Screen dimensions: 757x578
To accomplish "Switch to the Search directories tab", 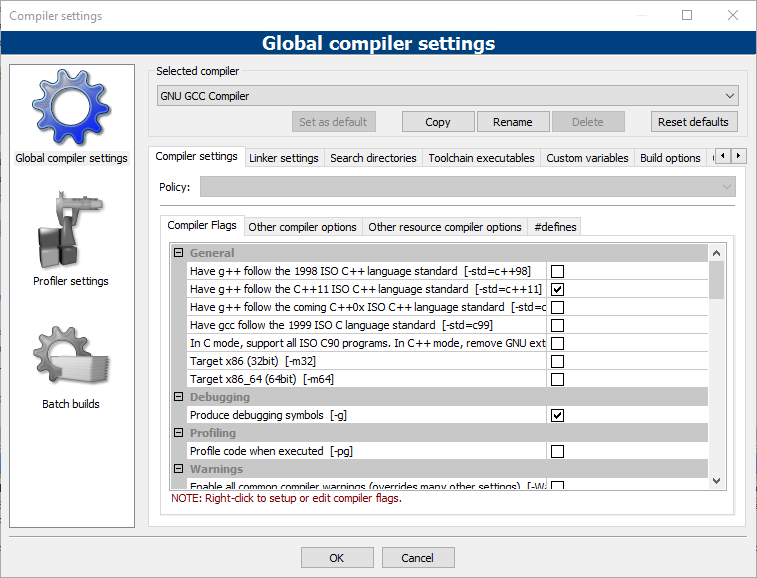I will pyautogui.click(x=373, y=158).
